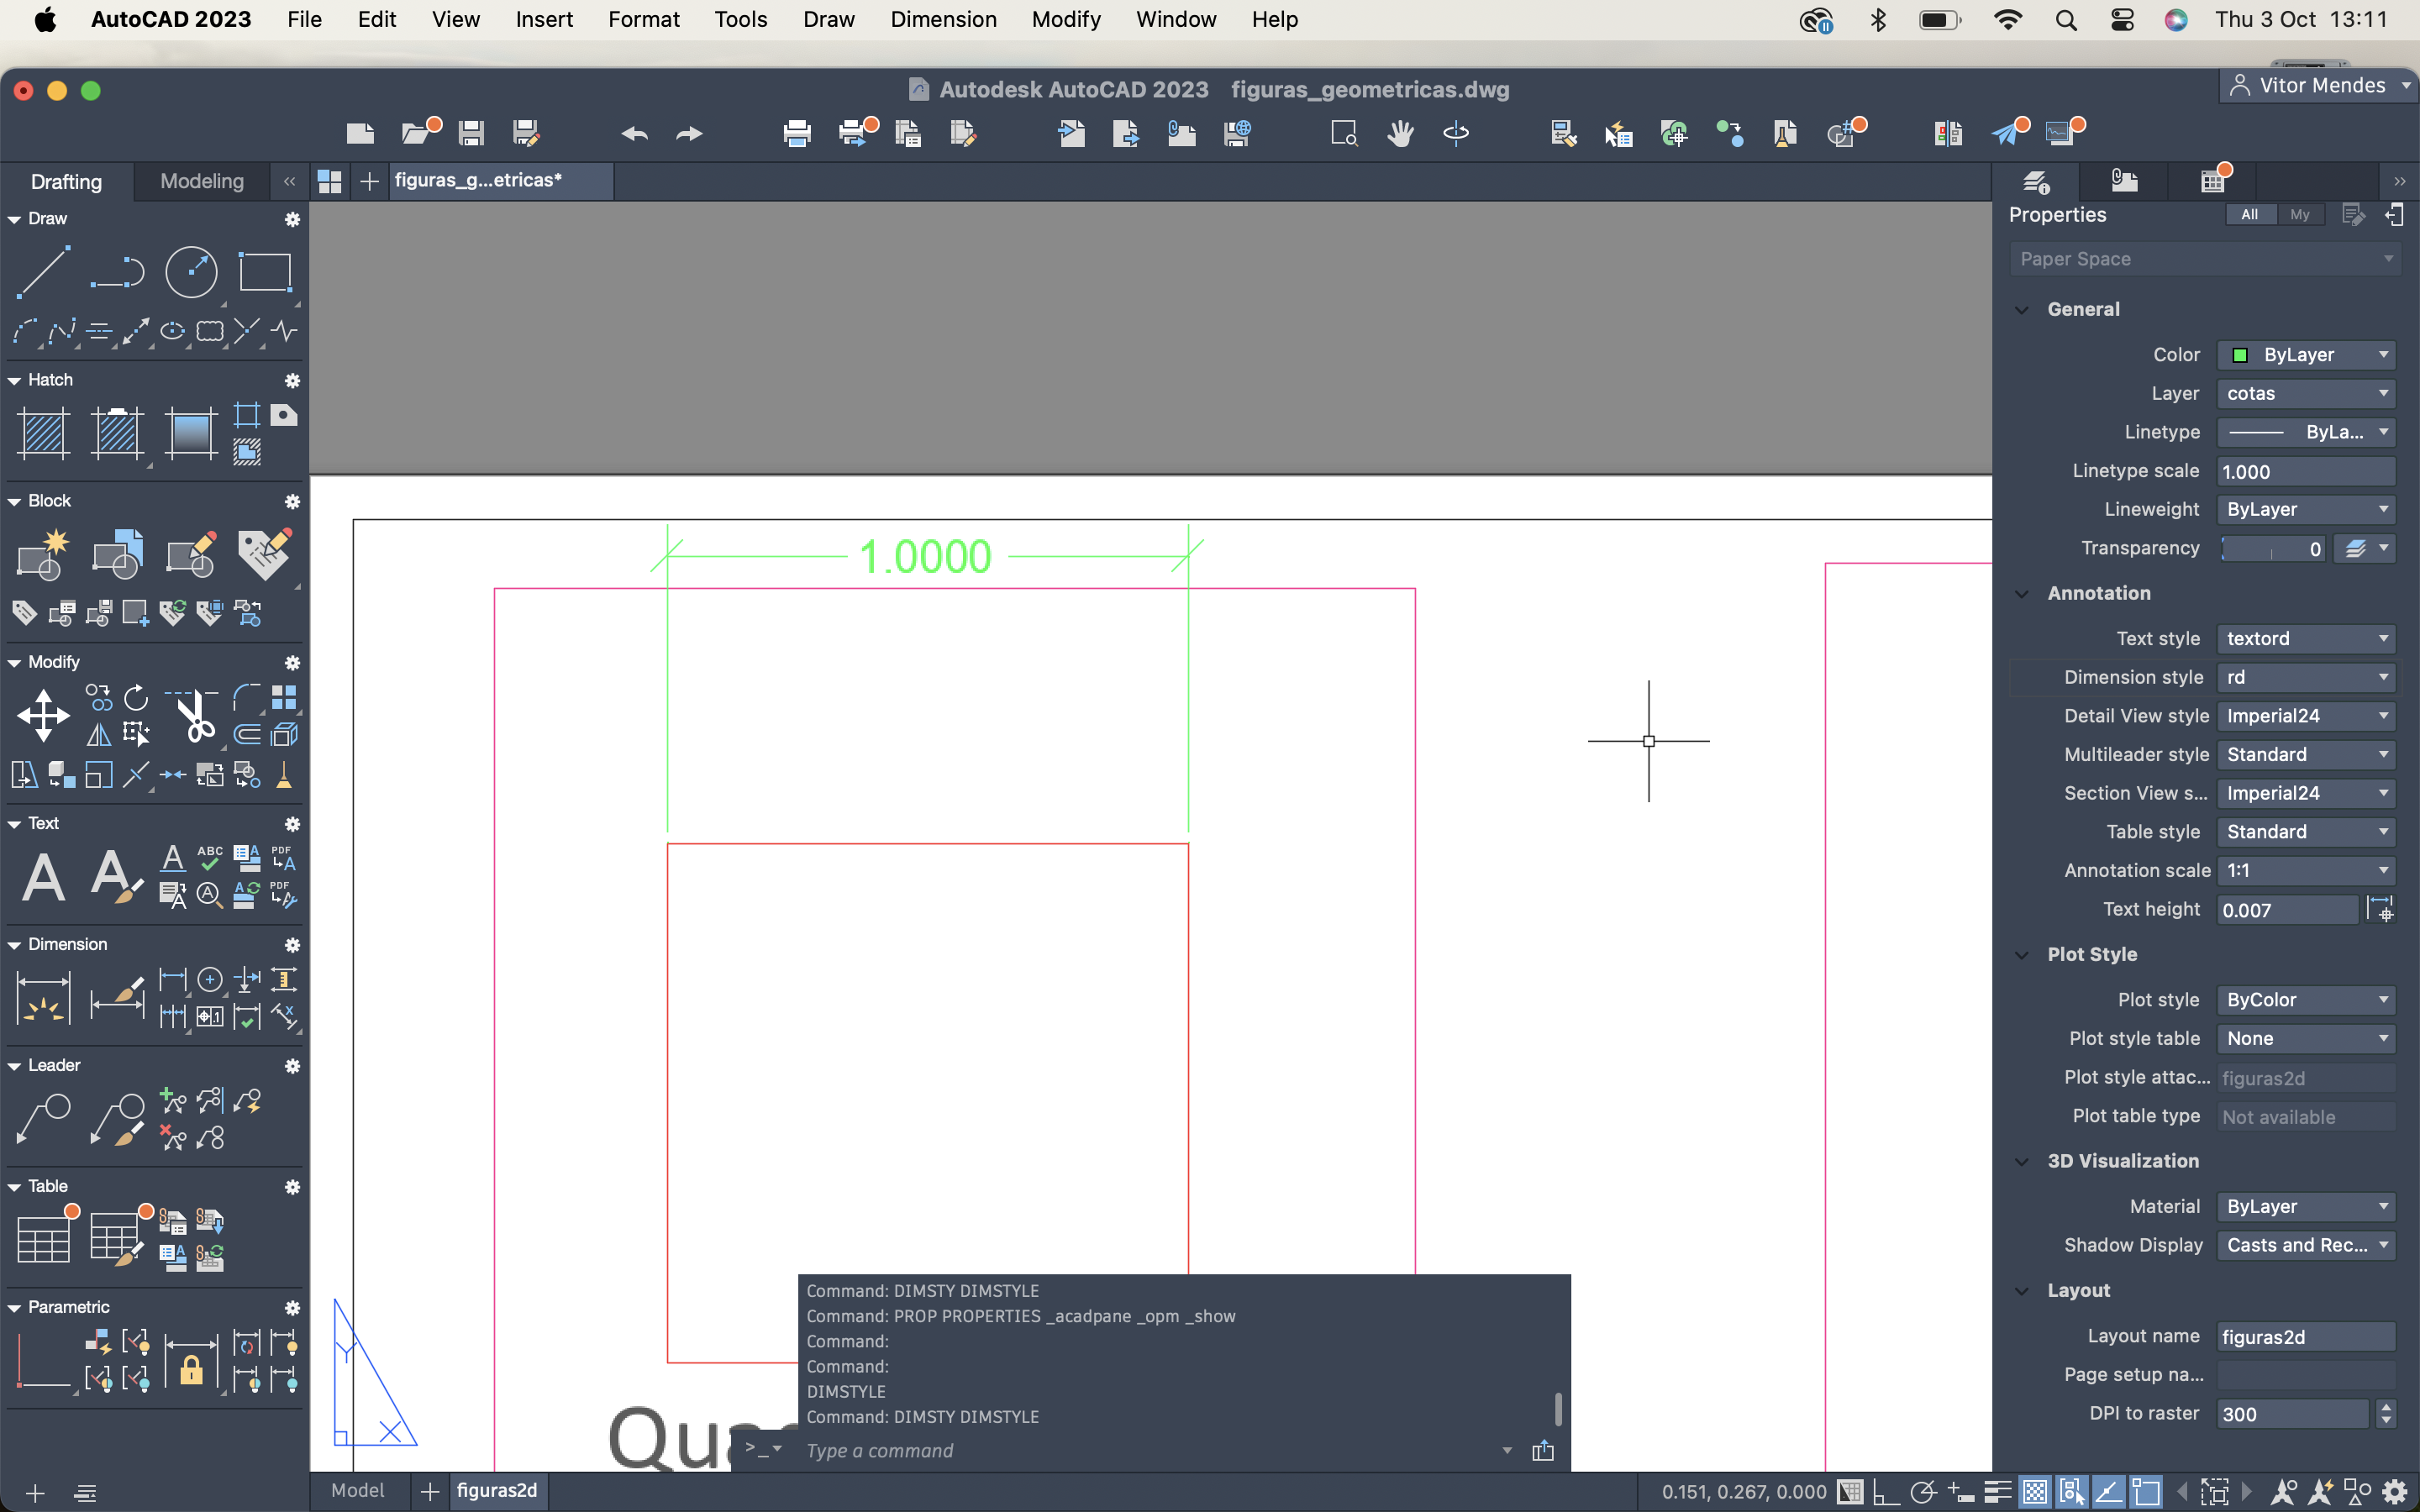Toggle the My properties filter button
The height and width of the screenshot is (1512, 2420).
[2299, 214]
